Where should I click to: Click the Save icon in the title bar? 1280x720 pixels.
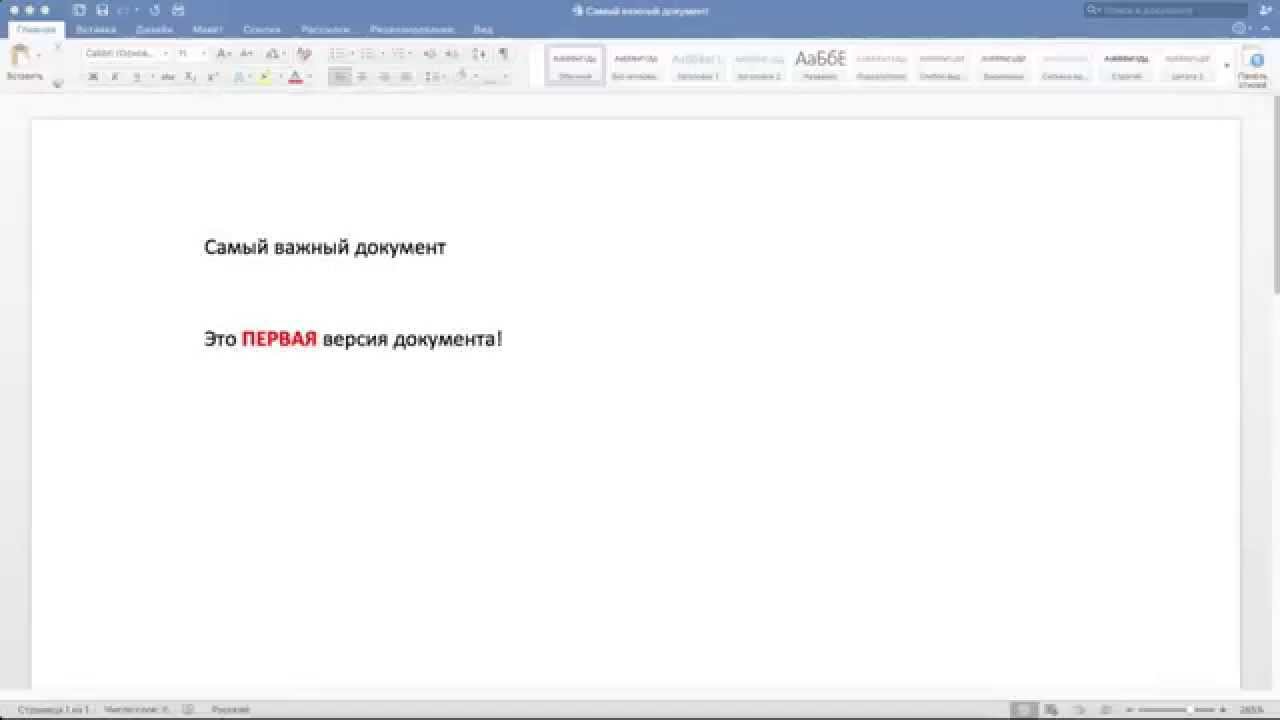click(102, 10)
